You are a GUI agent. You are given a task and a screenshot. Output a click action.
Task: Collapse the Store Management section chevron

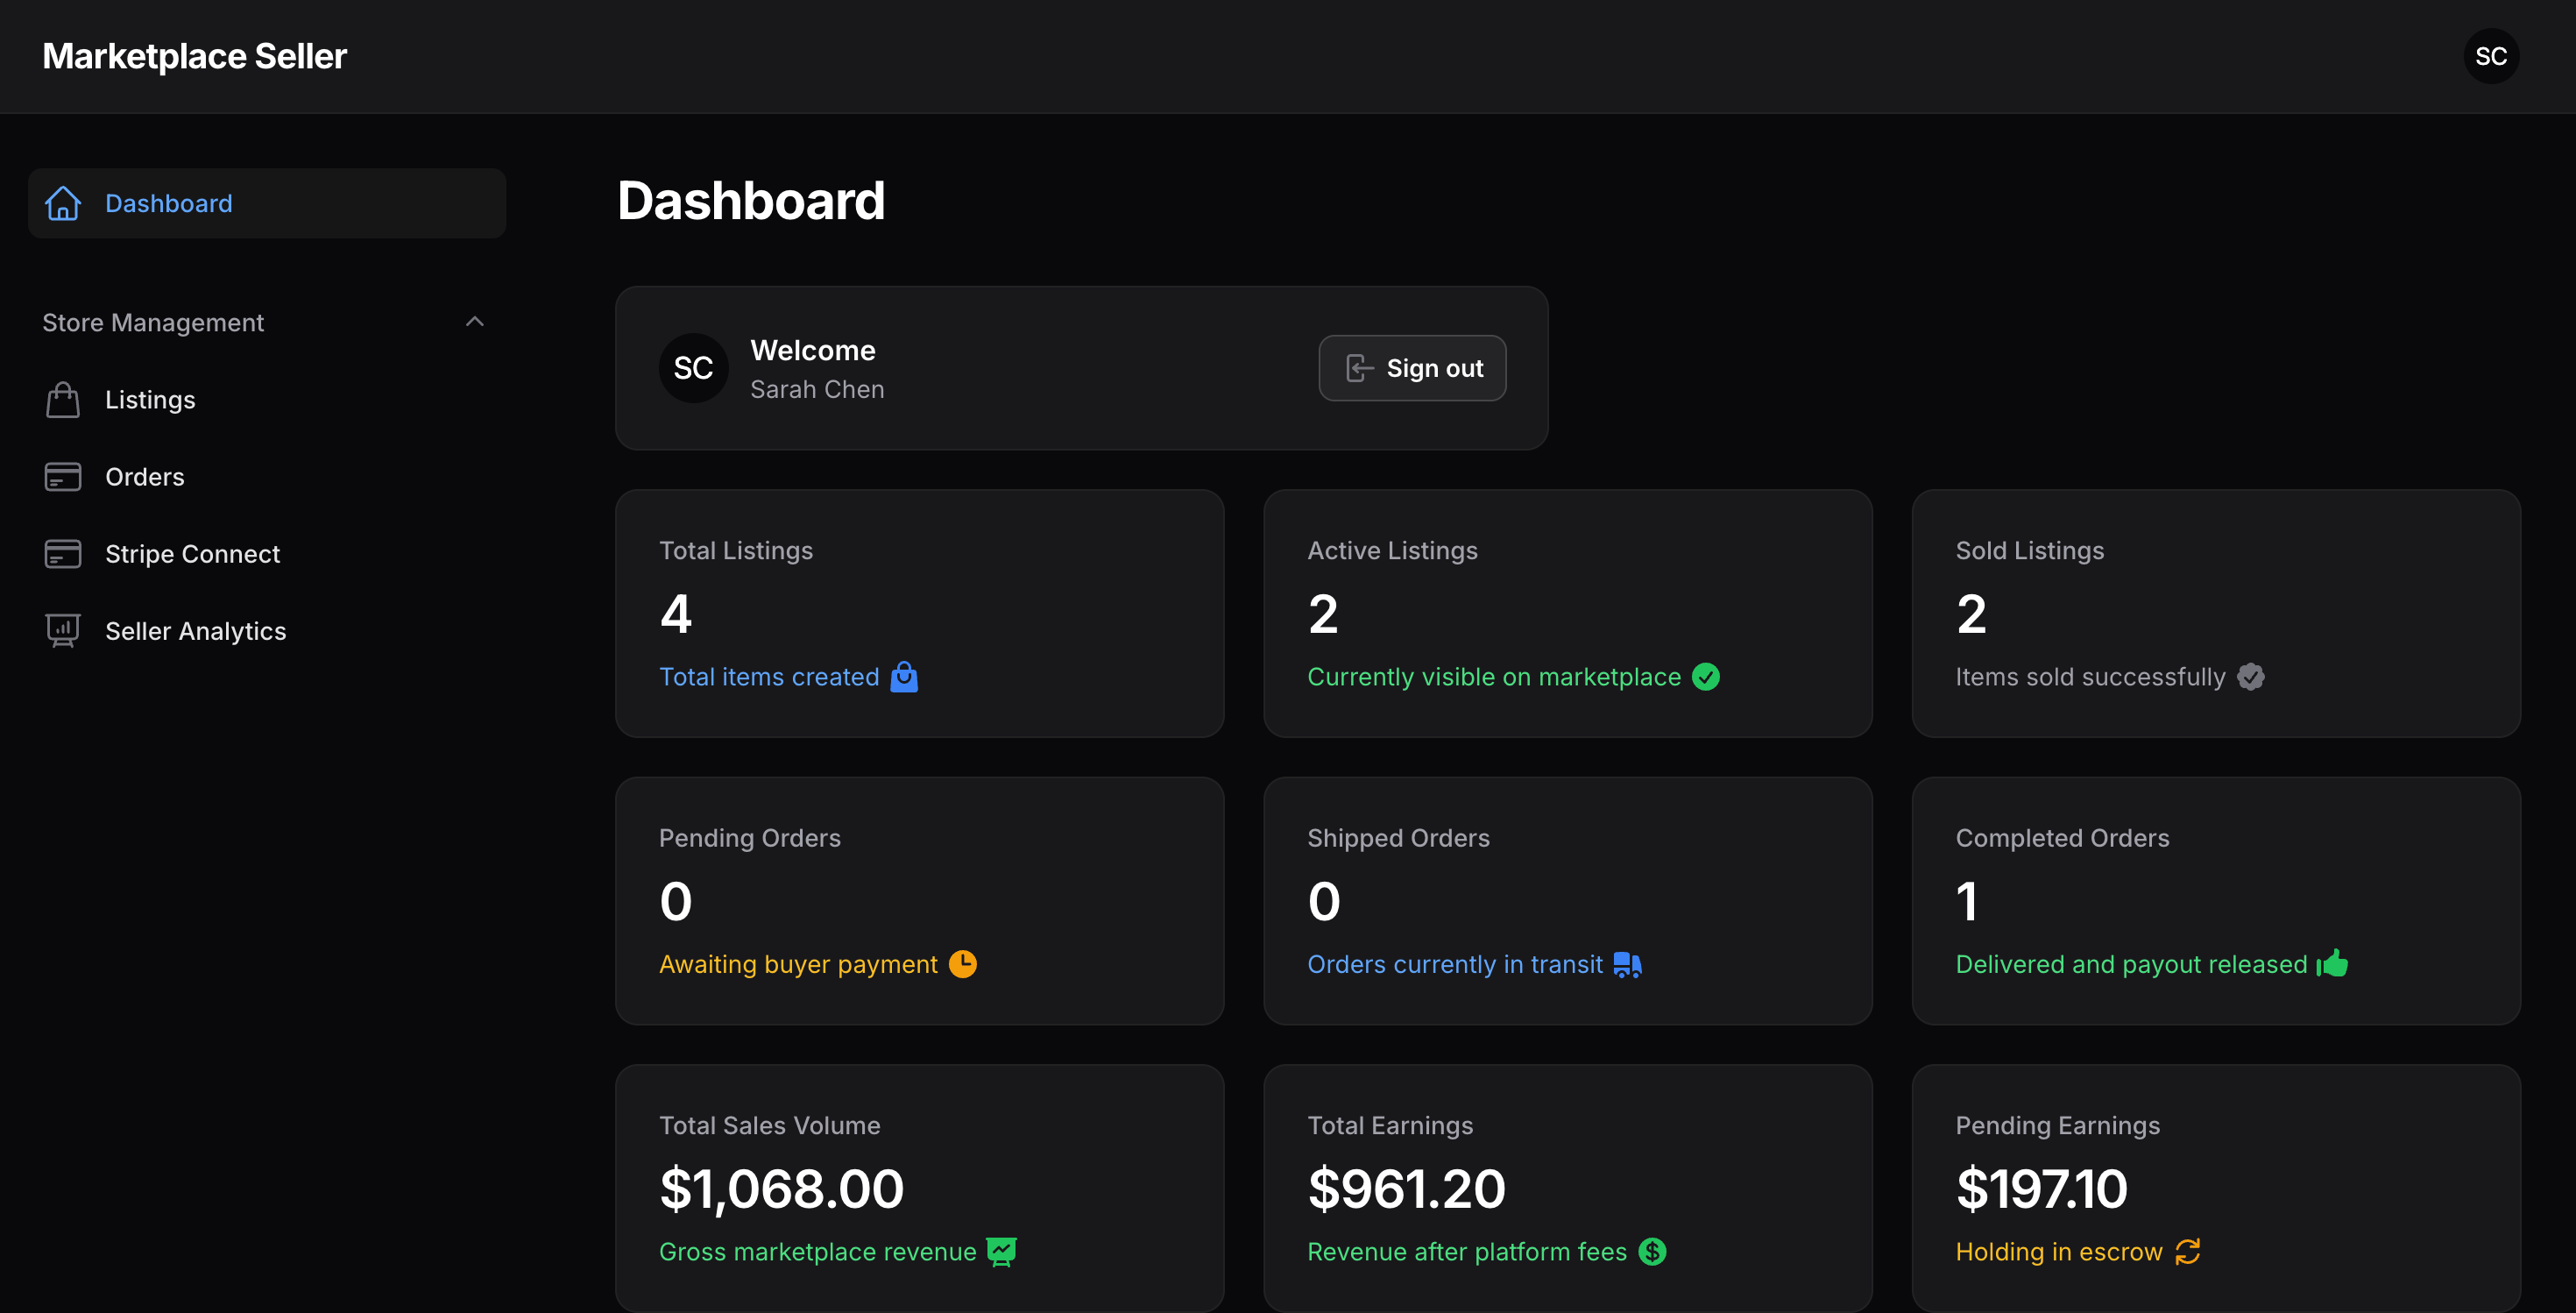tap(475, 322)
